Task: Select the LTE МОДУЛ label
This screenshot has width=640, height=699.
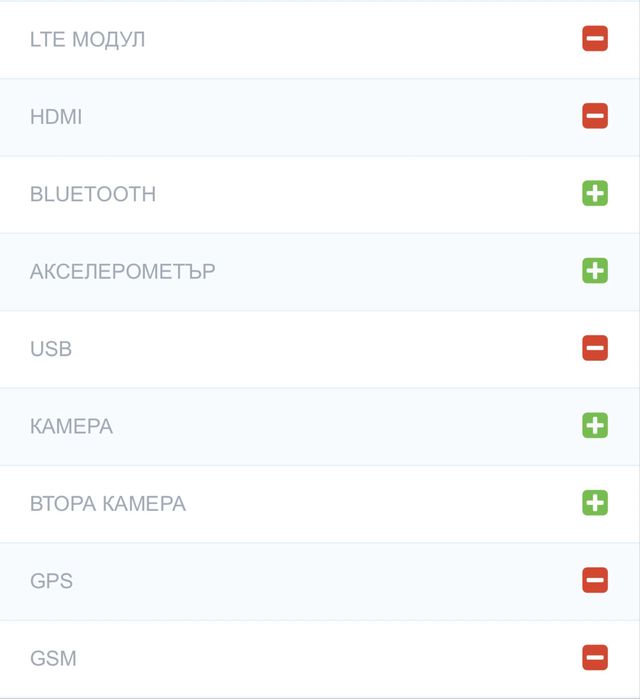Action: coord(87,40)
